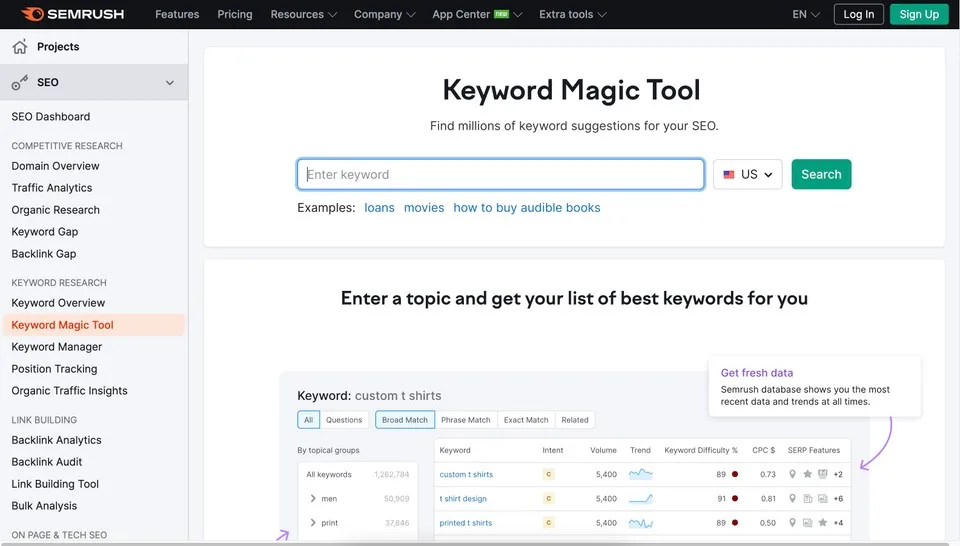This screenshot has width=960, height=546.
Task: Expand the men topical group
Action: point(313,498)
